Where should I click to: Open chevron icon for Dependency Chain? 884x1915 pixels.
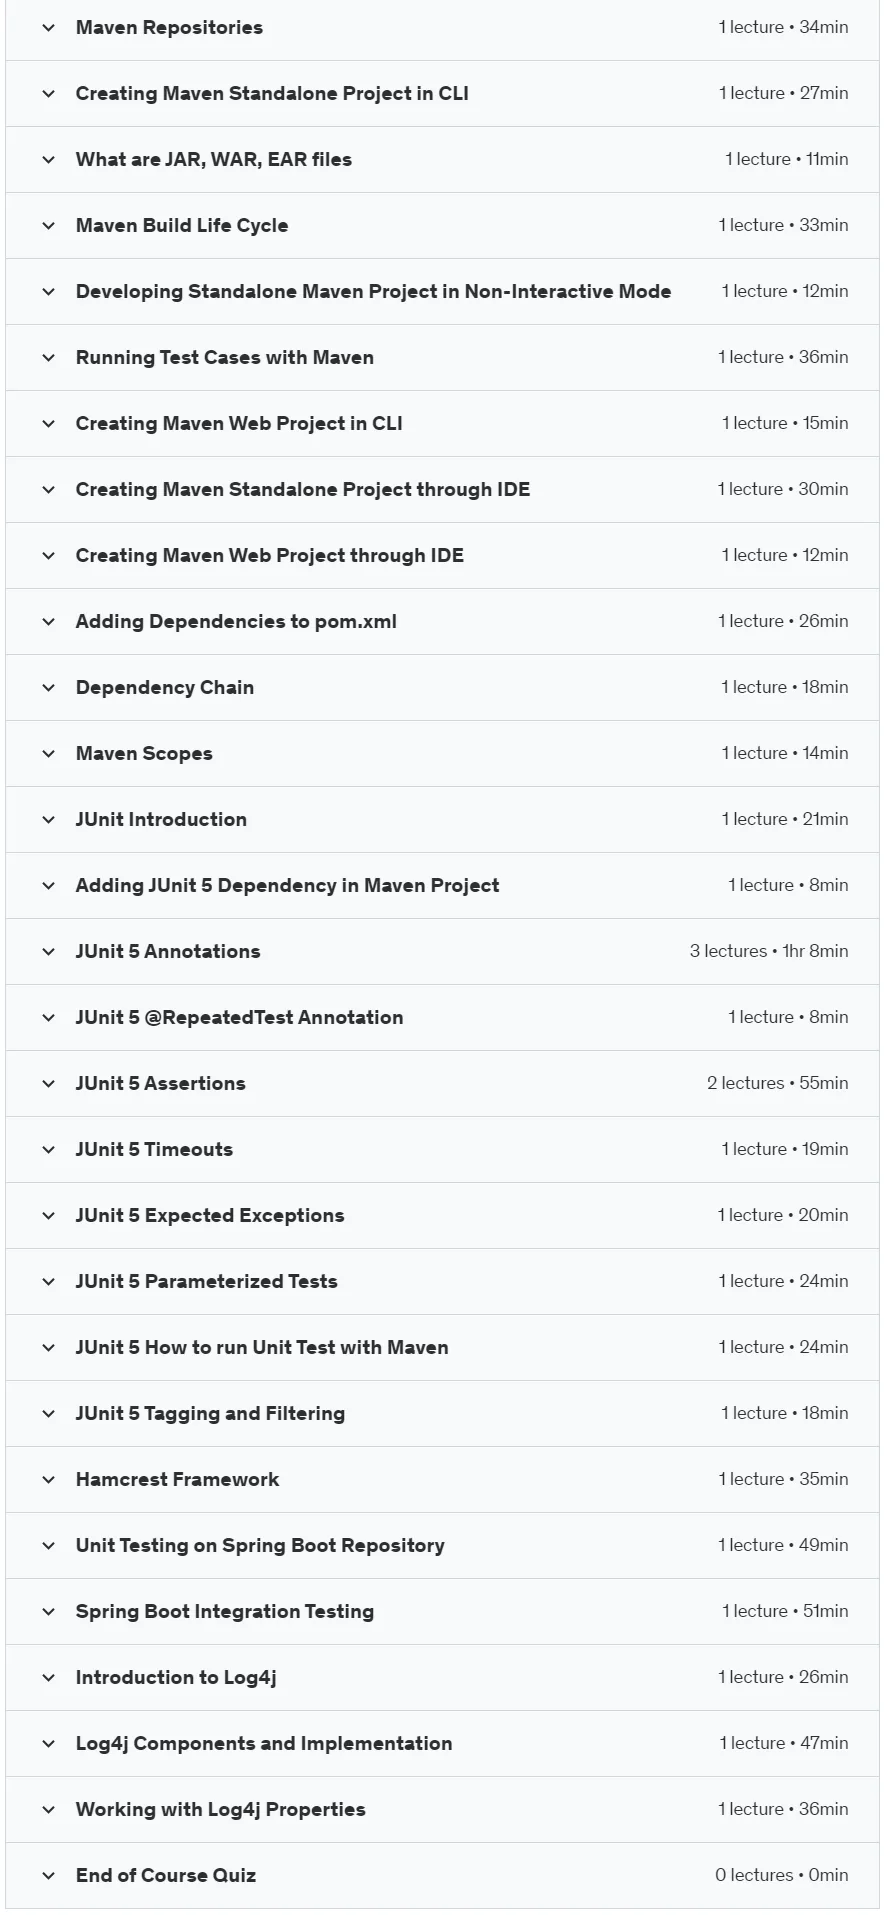[48, 688]
